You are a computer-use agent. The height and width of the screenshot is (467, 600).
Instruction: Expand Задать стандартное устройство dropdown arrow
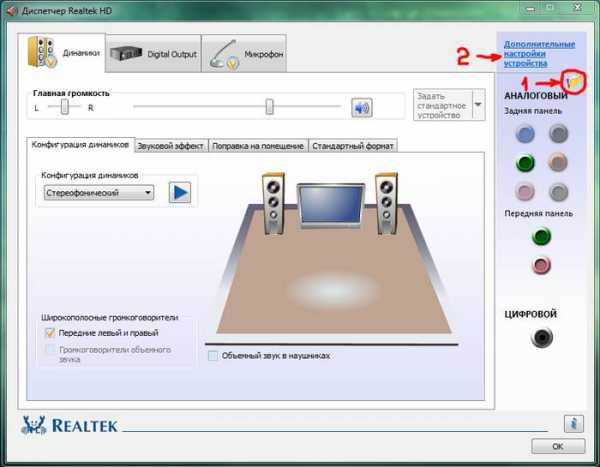coord(478,105)
